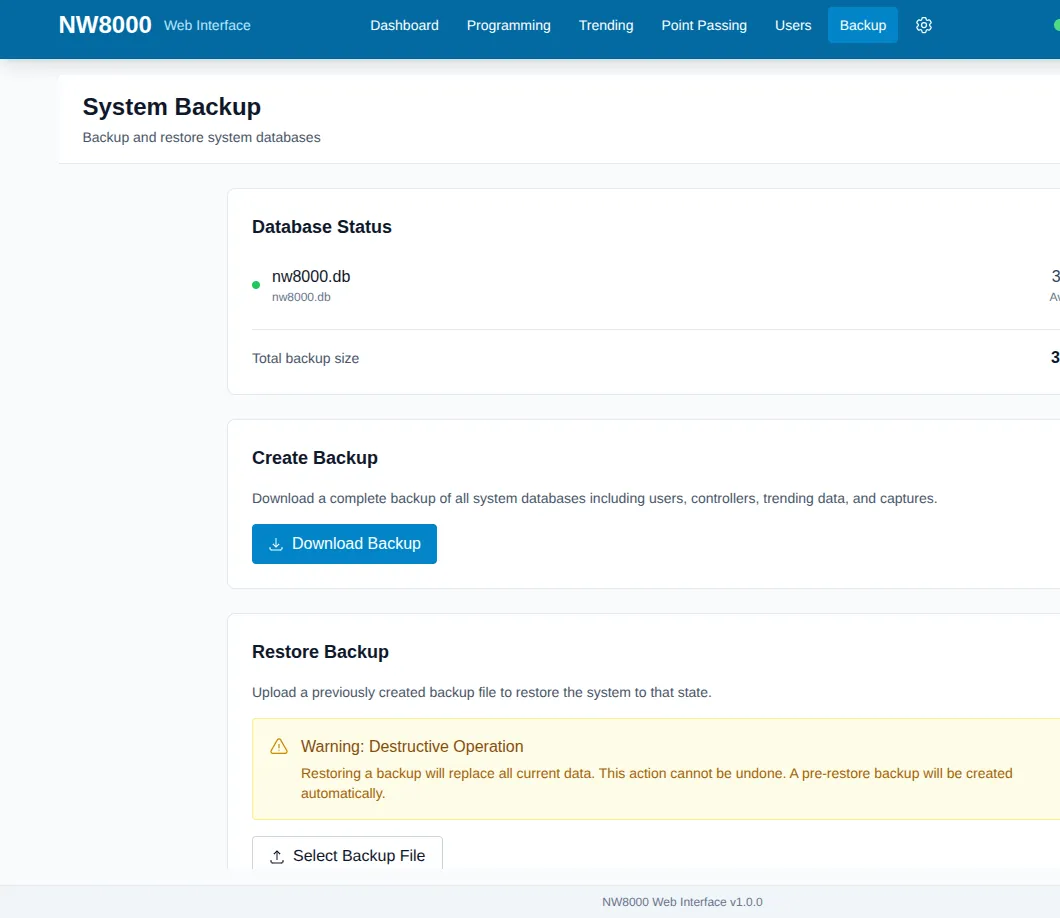Click the download arrow icon on Download Backup
Screen dimensions: 1060x918
[276, 544]
